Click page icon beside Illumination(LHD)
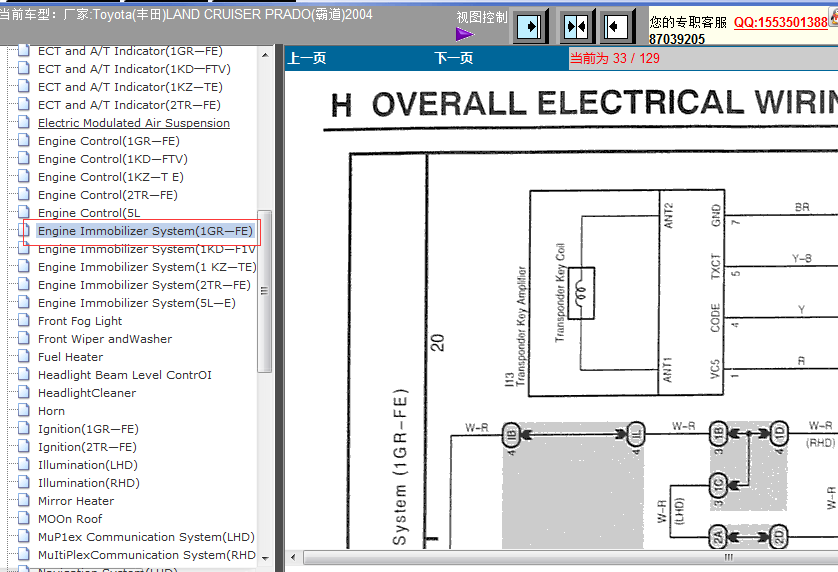Viewport: 838px width, 572px height. point(24,464)
